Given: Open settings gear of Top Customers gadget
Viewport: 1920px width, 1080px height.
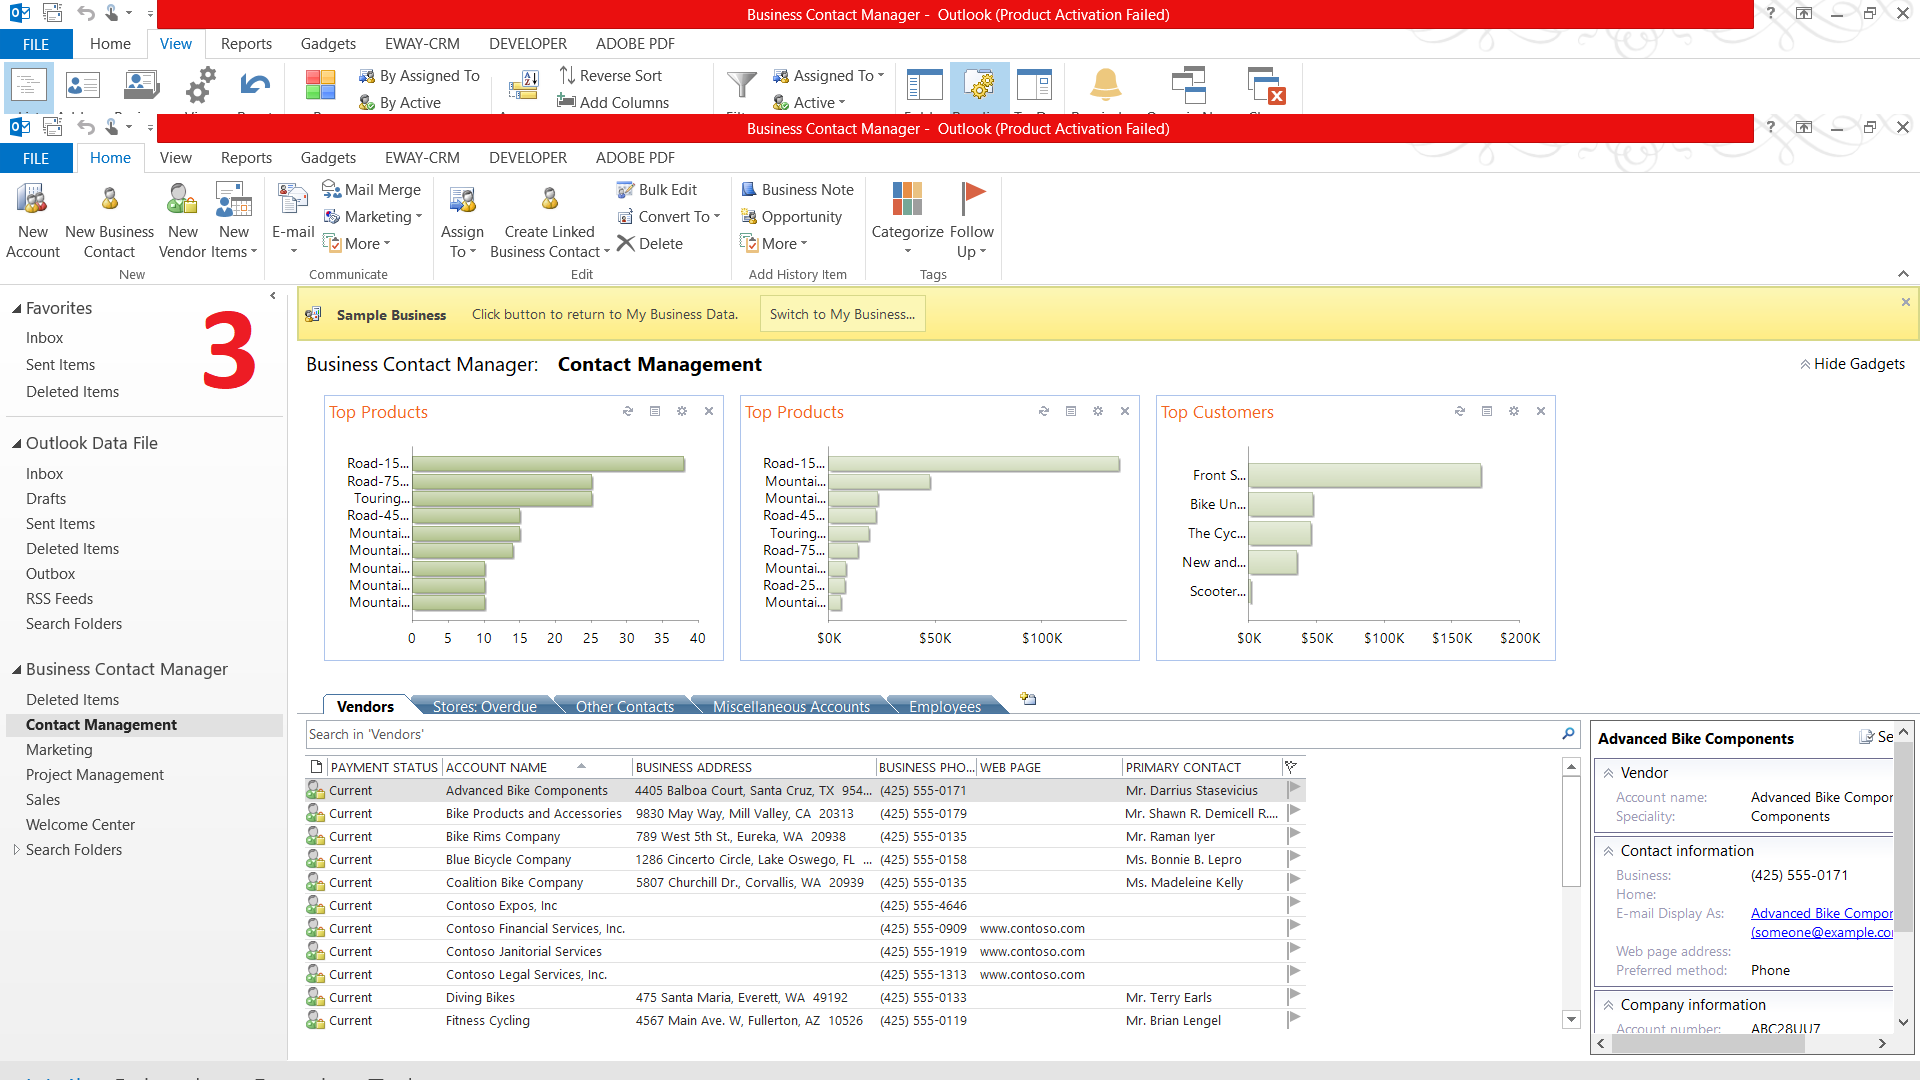Looking at the screenshot, I should tap(1514, 411).
